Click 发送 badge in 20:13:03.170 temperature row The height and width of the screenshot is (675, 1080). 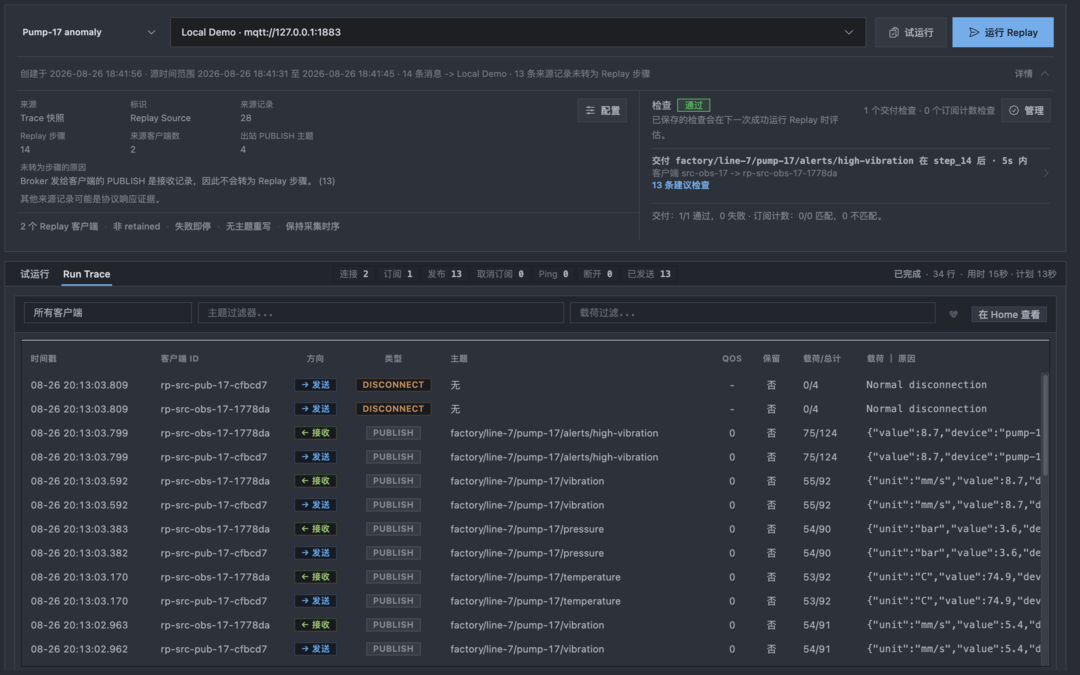[x=315, y=601]
